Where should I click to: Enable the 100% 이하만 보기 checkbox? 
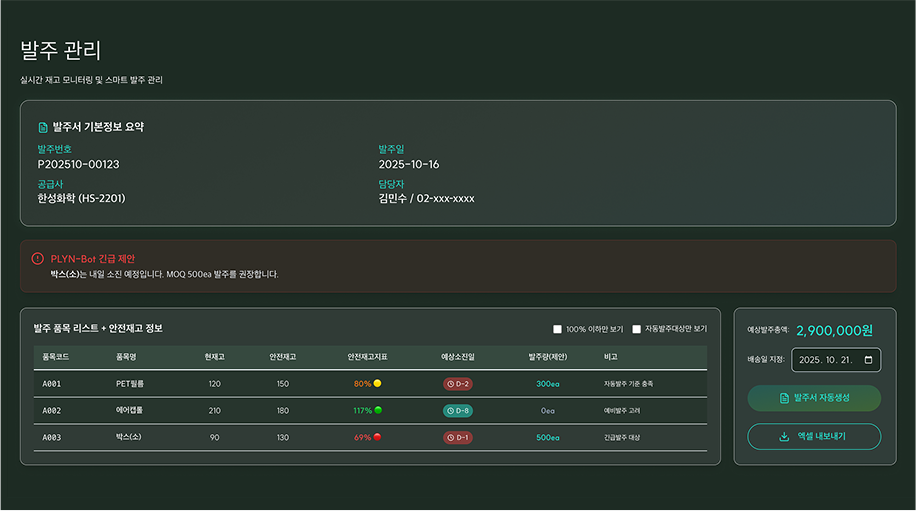tap(558, 329)
